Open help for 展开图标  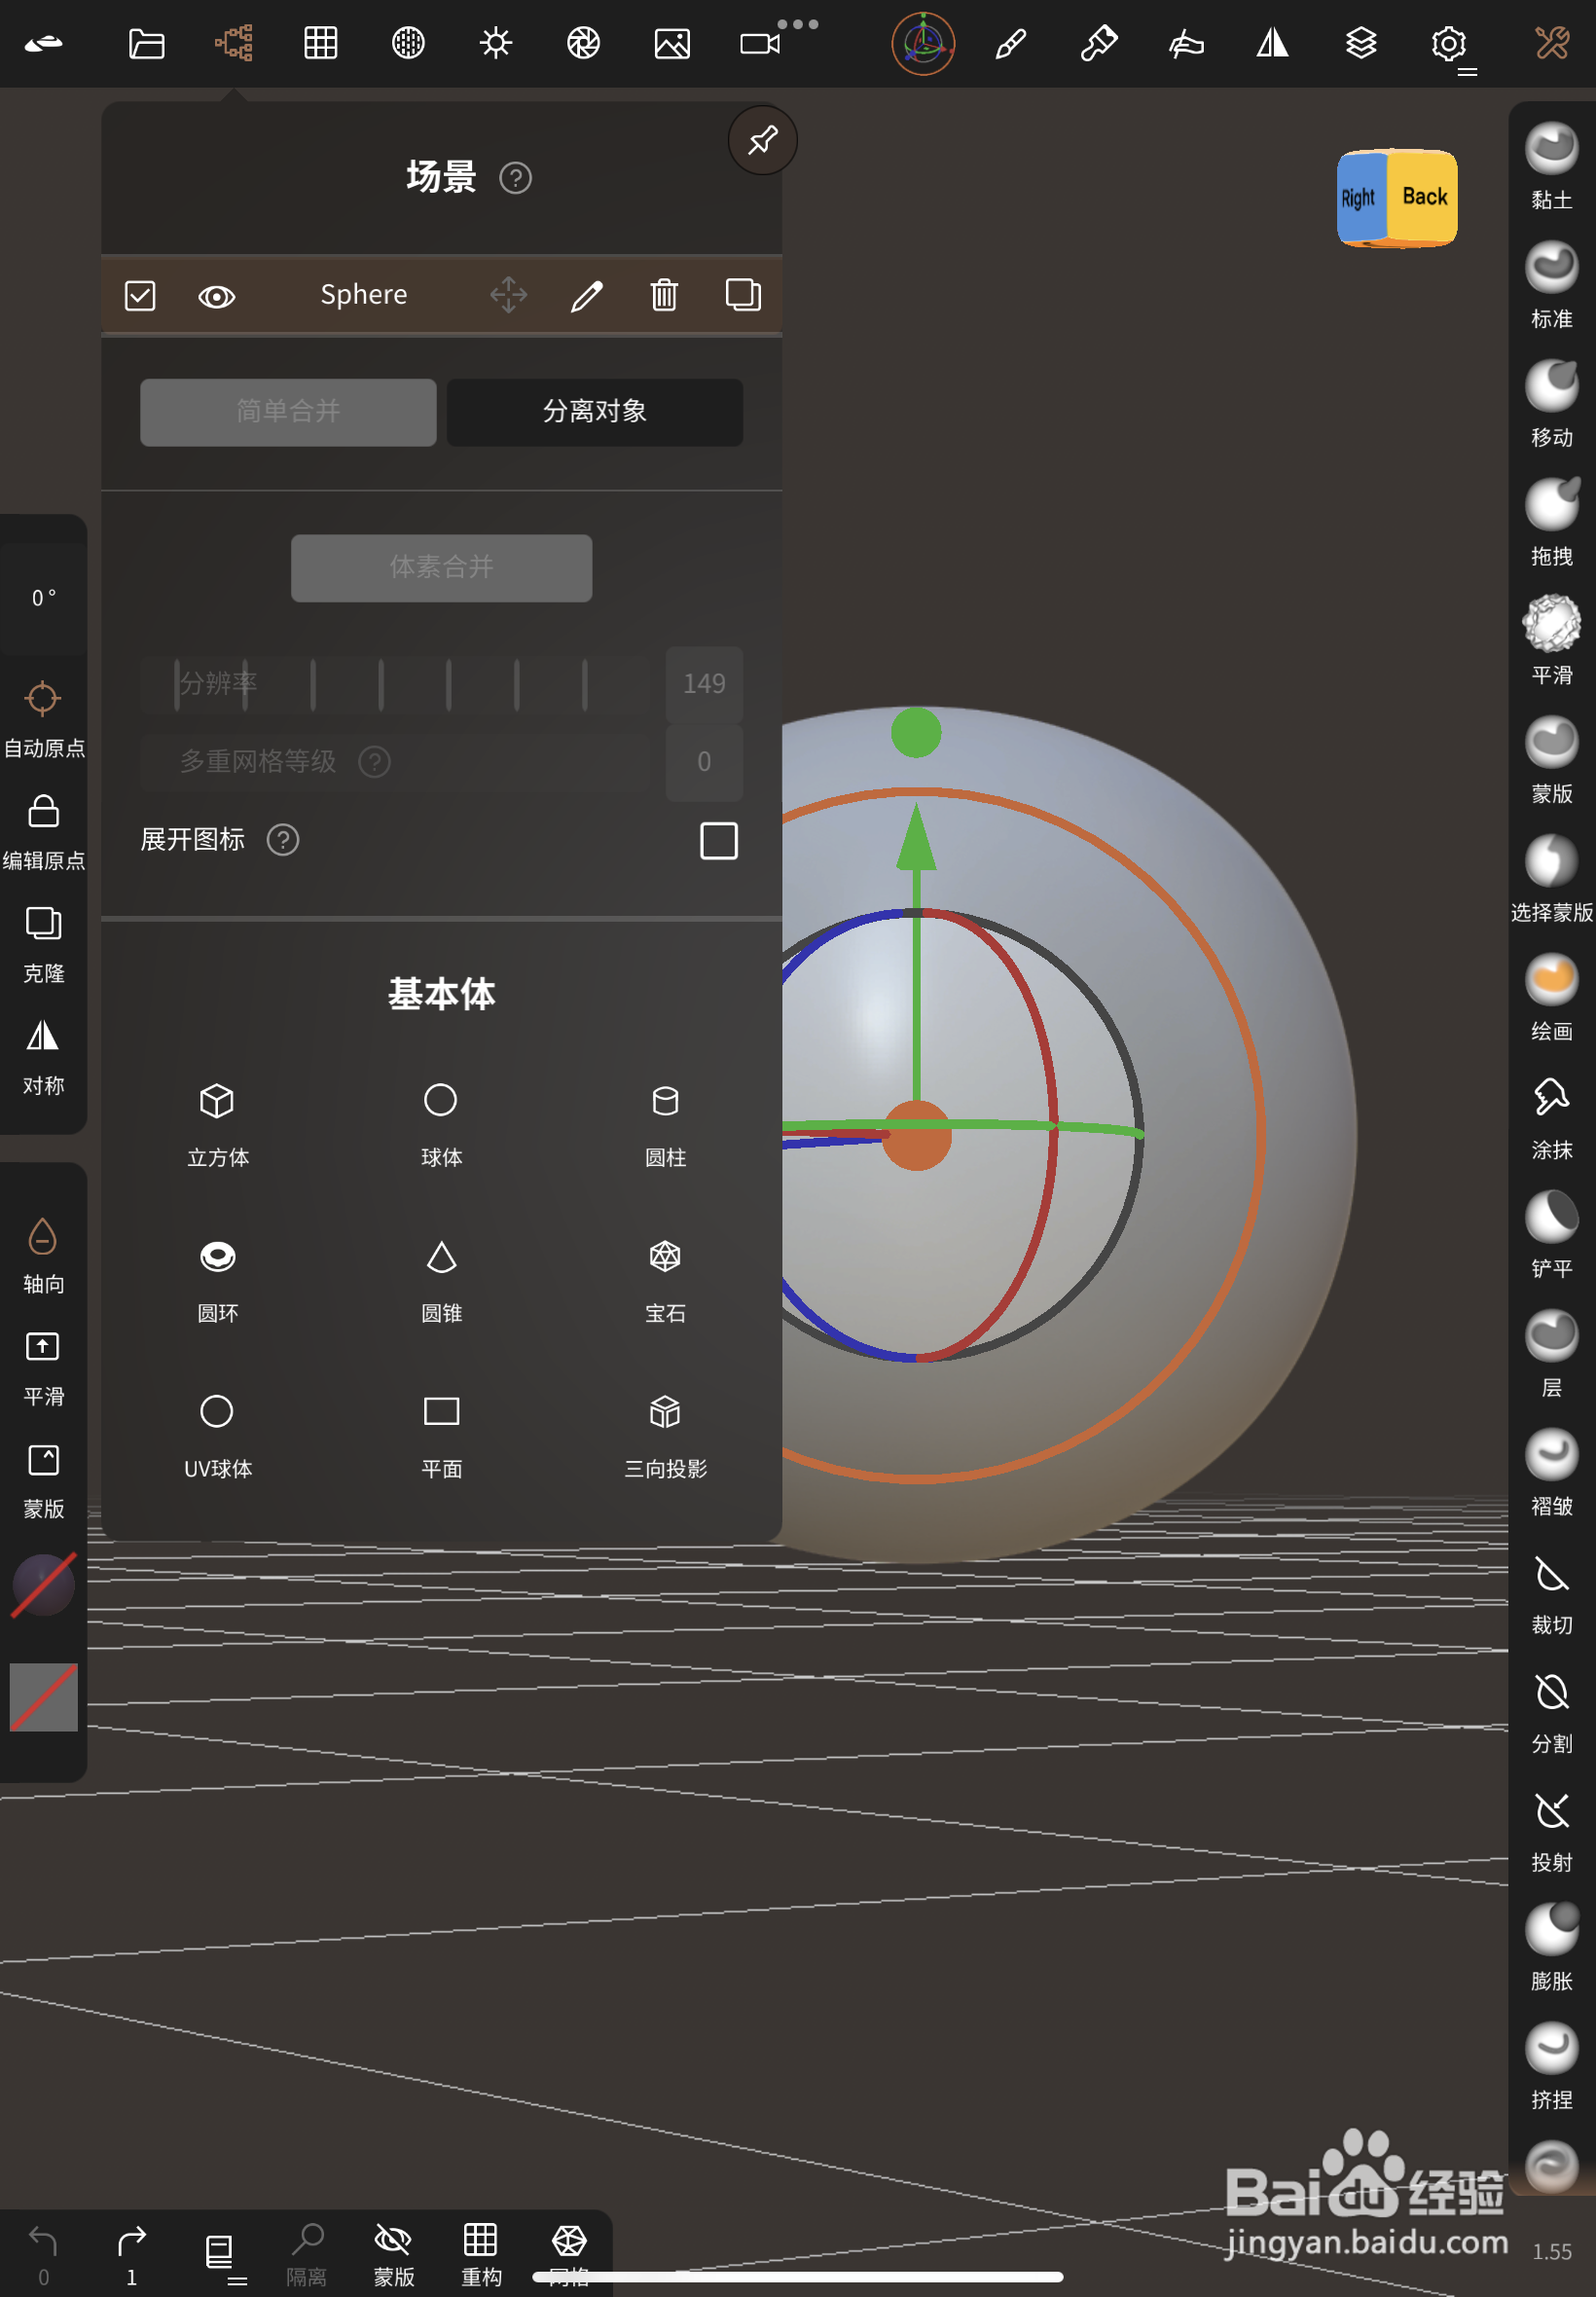(x=283, y=840)
